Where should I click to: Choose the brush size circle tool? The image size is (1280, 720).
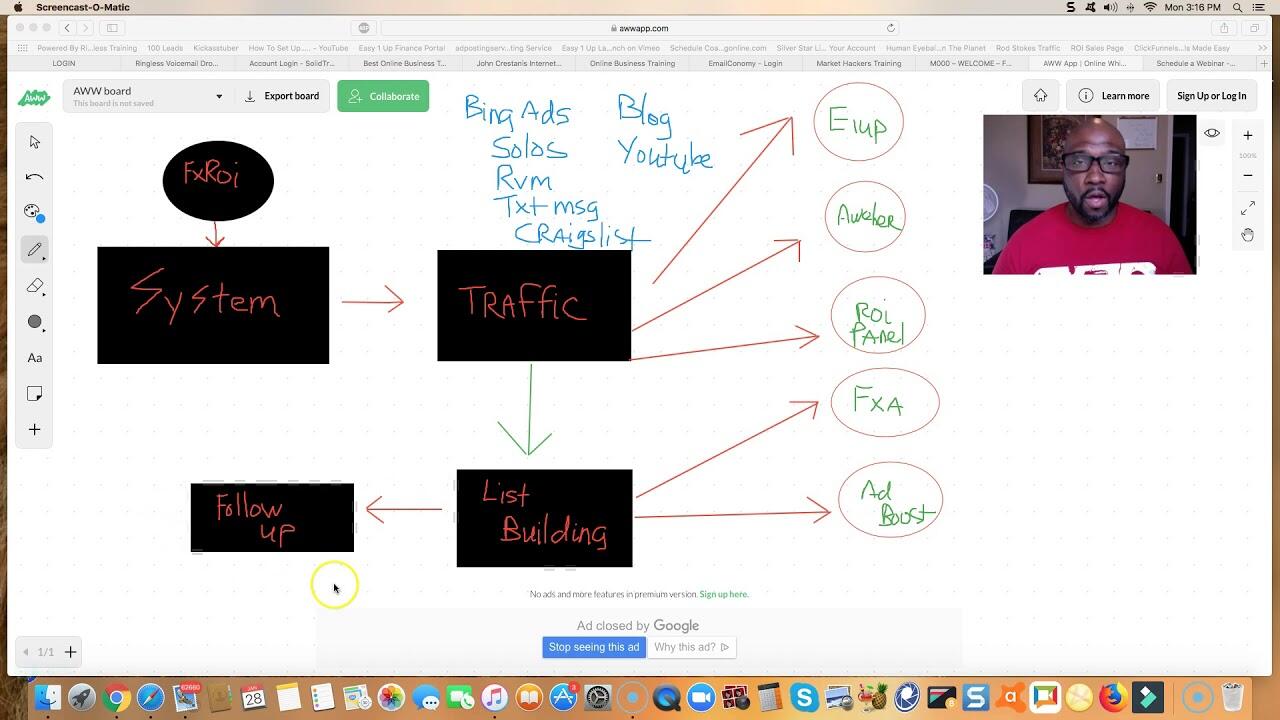pyautogui.click(x=35, y=322)
